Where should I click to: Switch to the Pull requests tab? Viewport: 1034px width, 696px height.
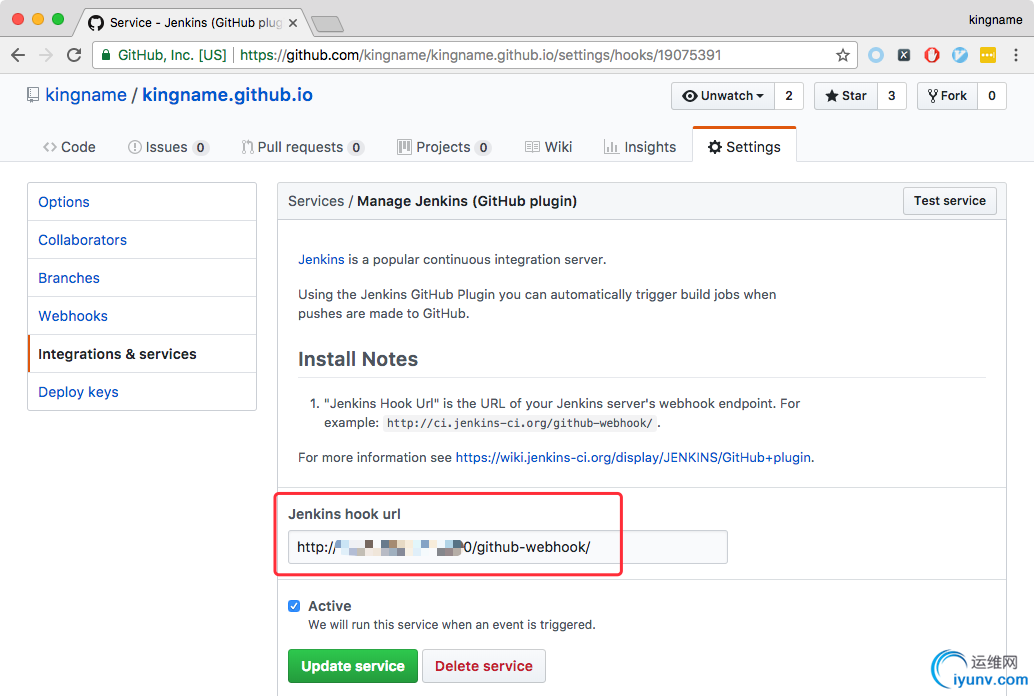click(303, 147)
